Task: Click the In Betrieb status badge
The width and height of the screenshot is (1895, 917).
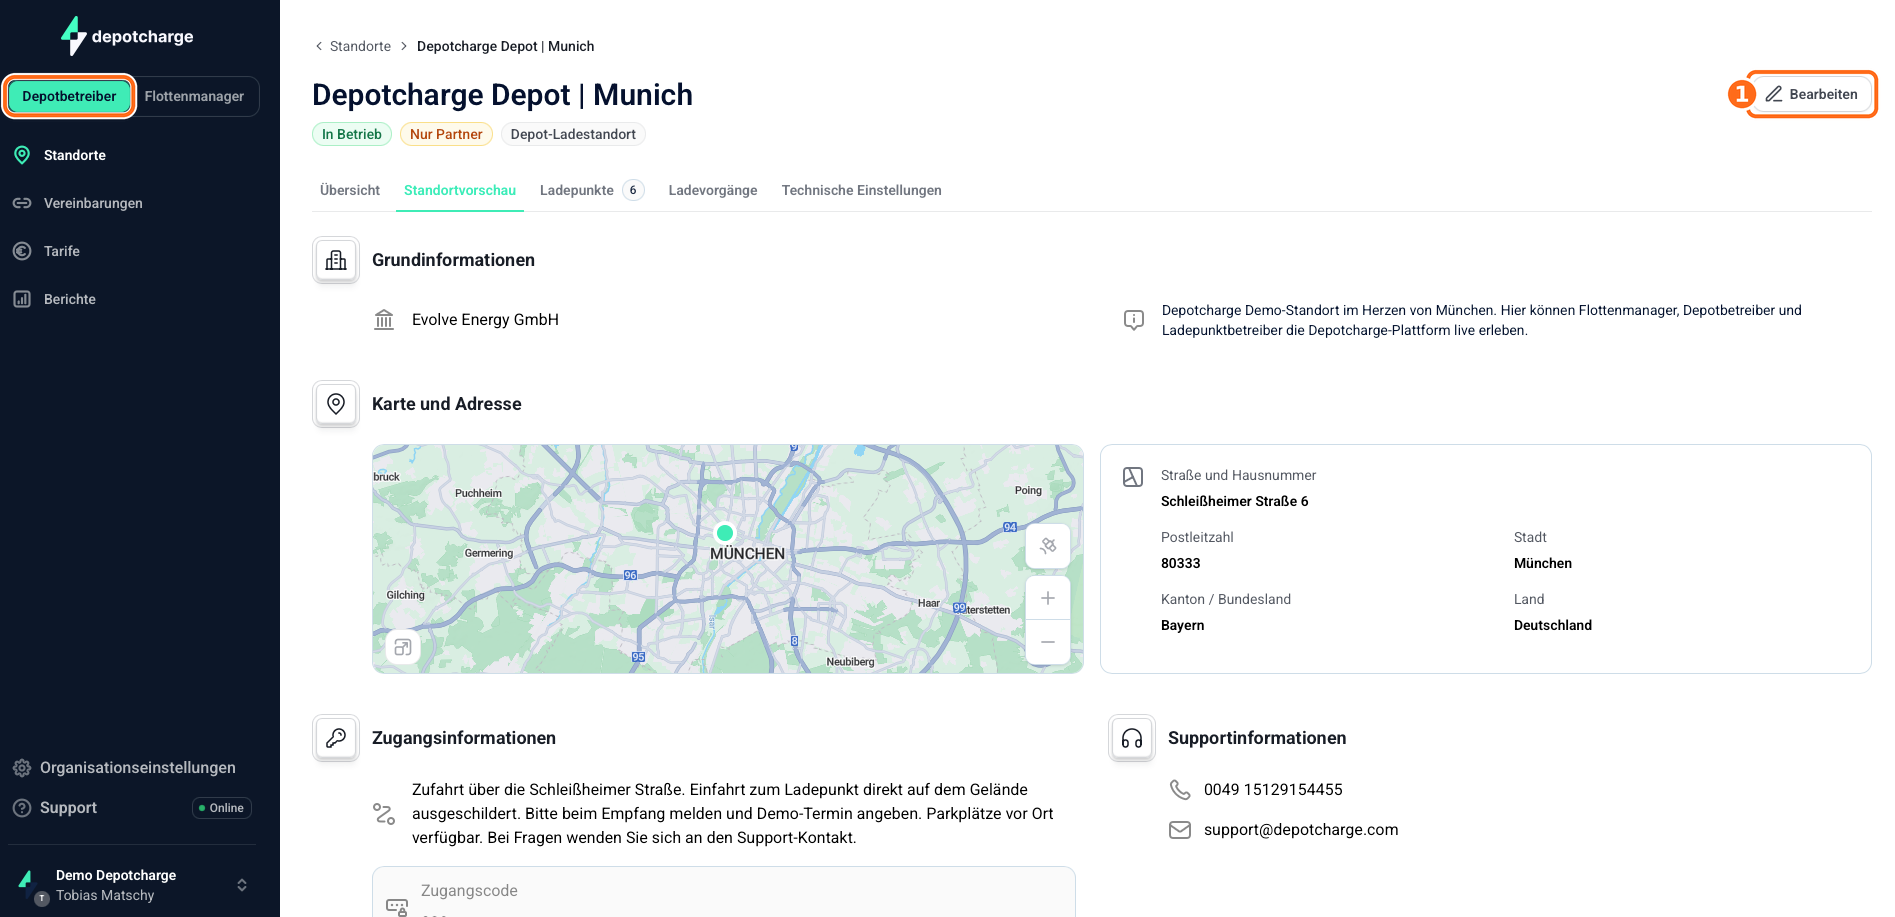Action: (352, 134)
